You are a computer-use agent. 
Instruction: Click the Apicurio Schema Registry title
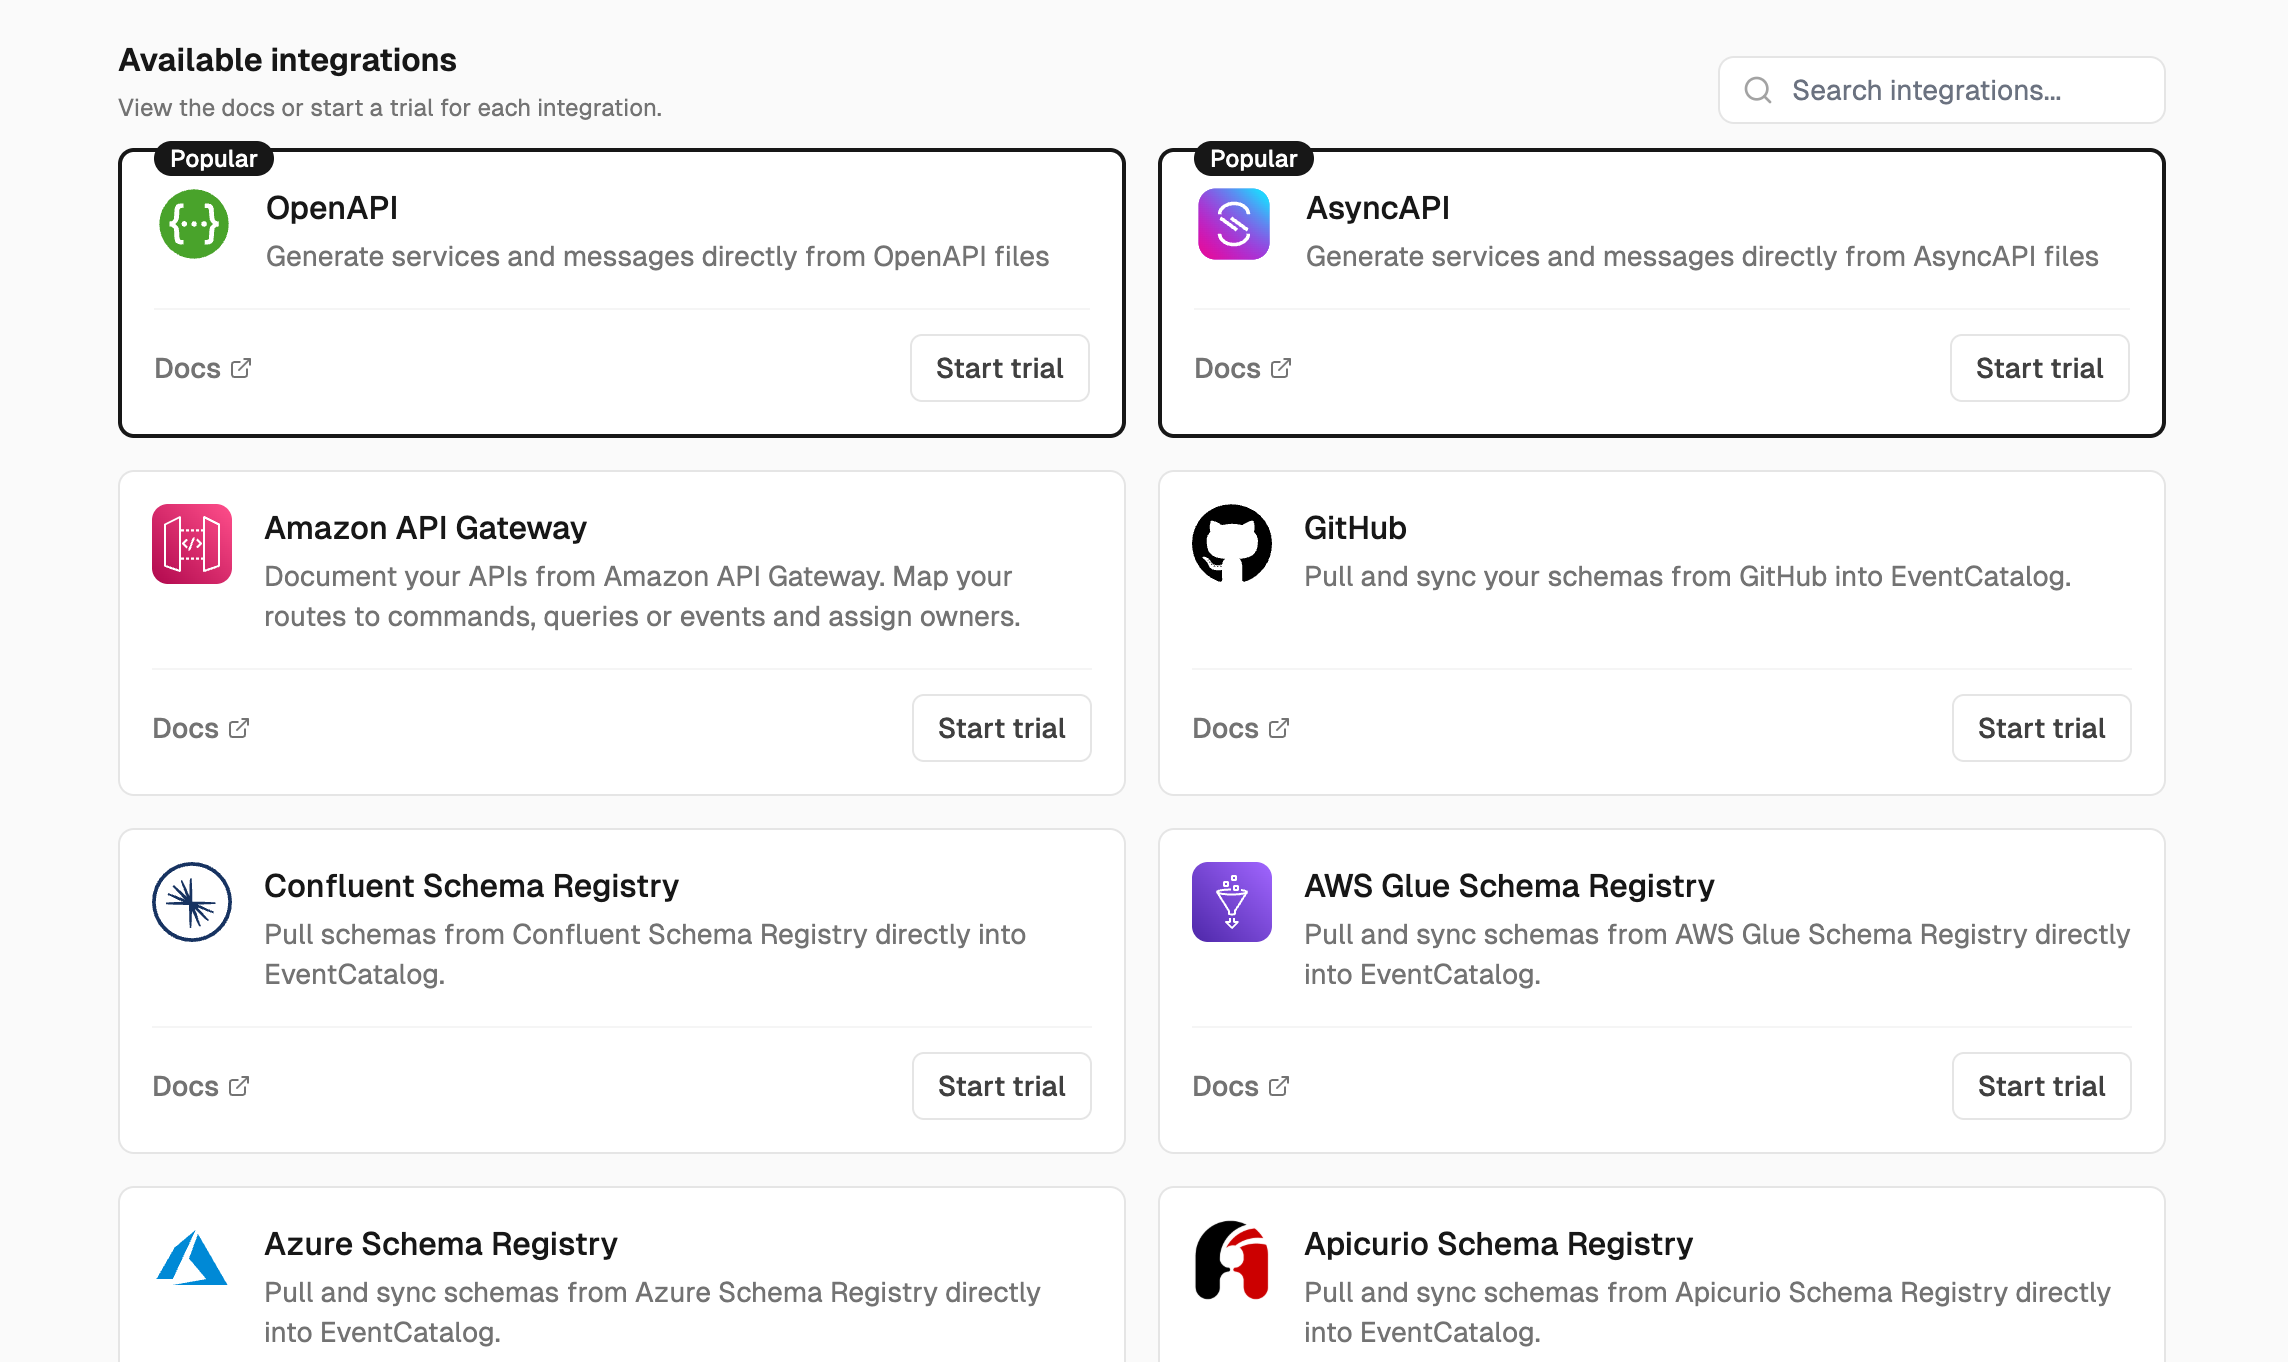(1498, 1244)
